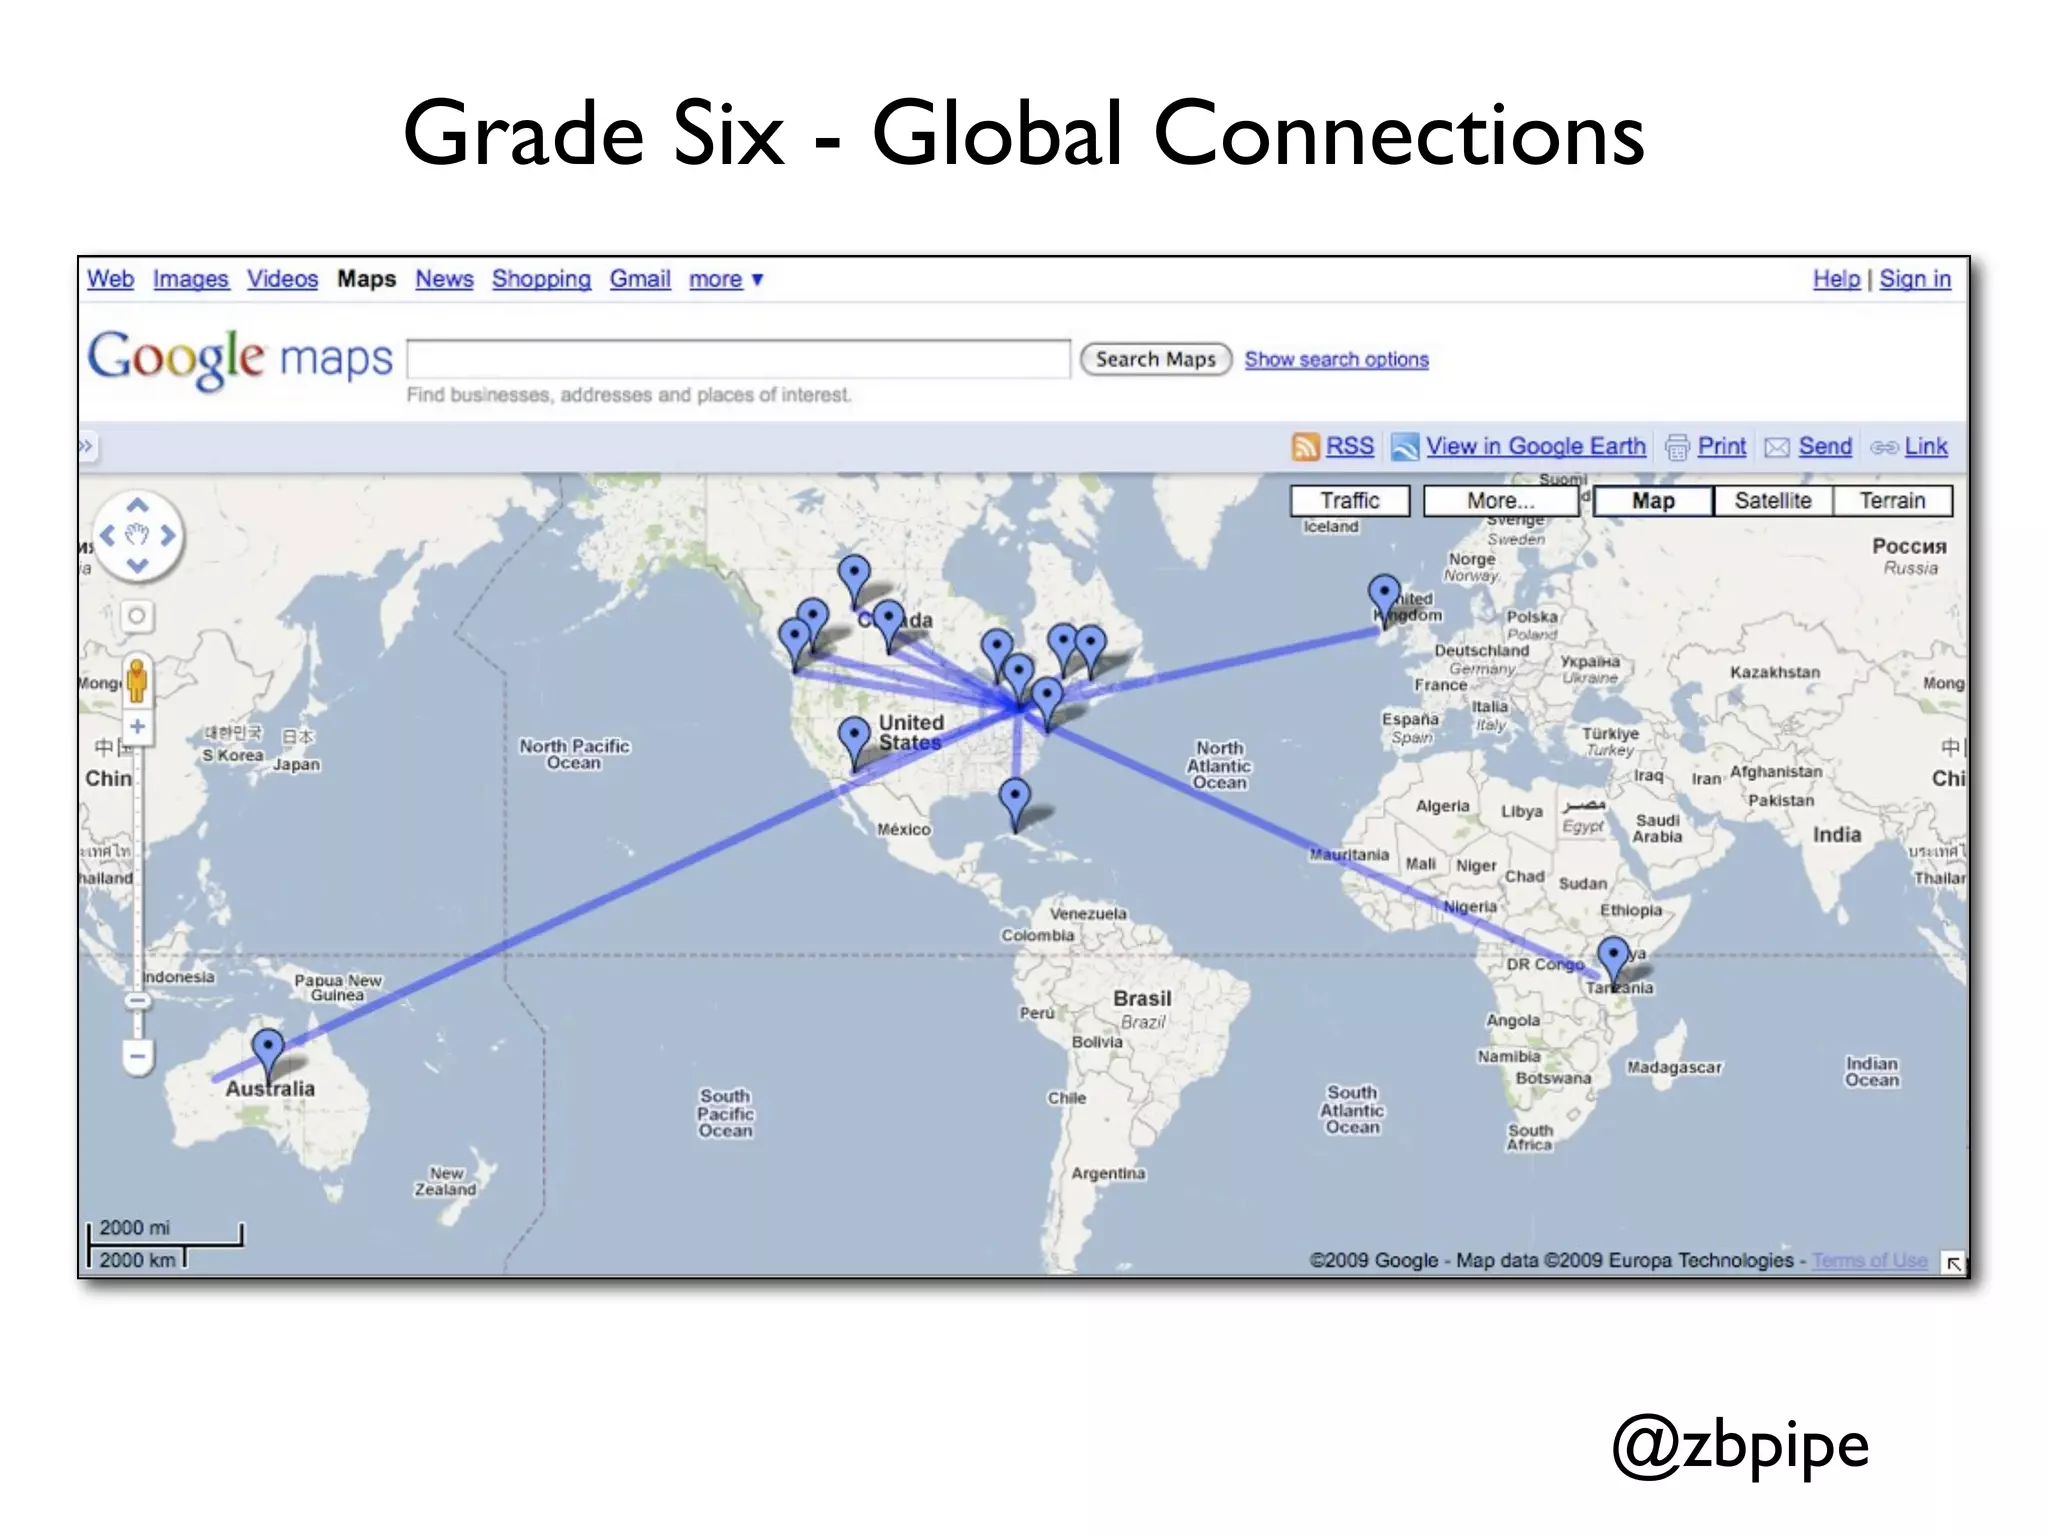Click the Search Maps button

(1155, 359)
